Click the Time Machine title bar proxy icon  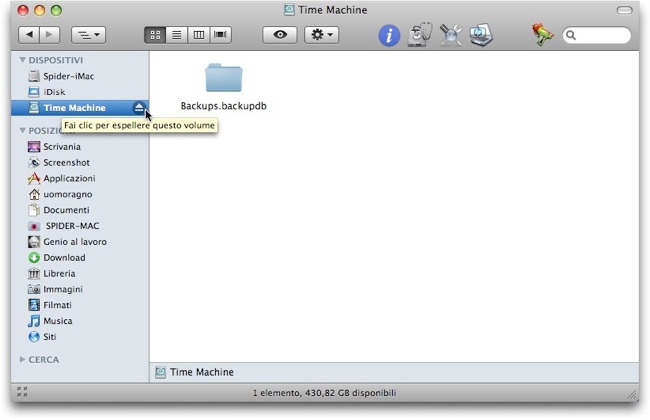tap(289, 10)
